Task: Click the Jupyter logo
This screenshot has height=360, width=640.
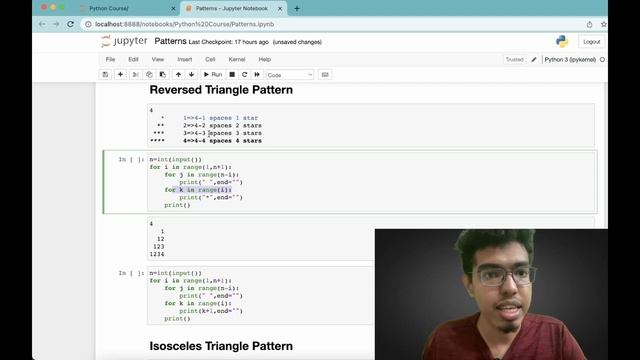Action: click(124, 41)
